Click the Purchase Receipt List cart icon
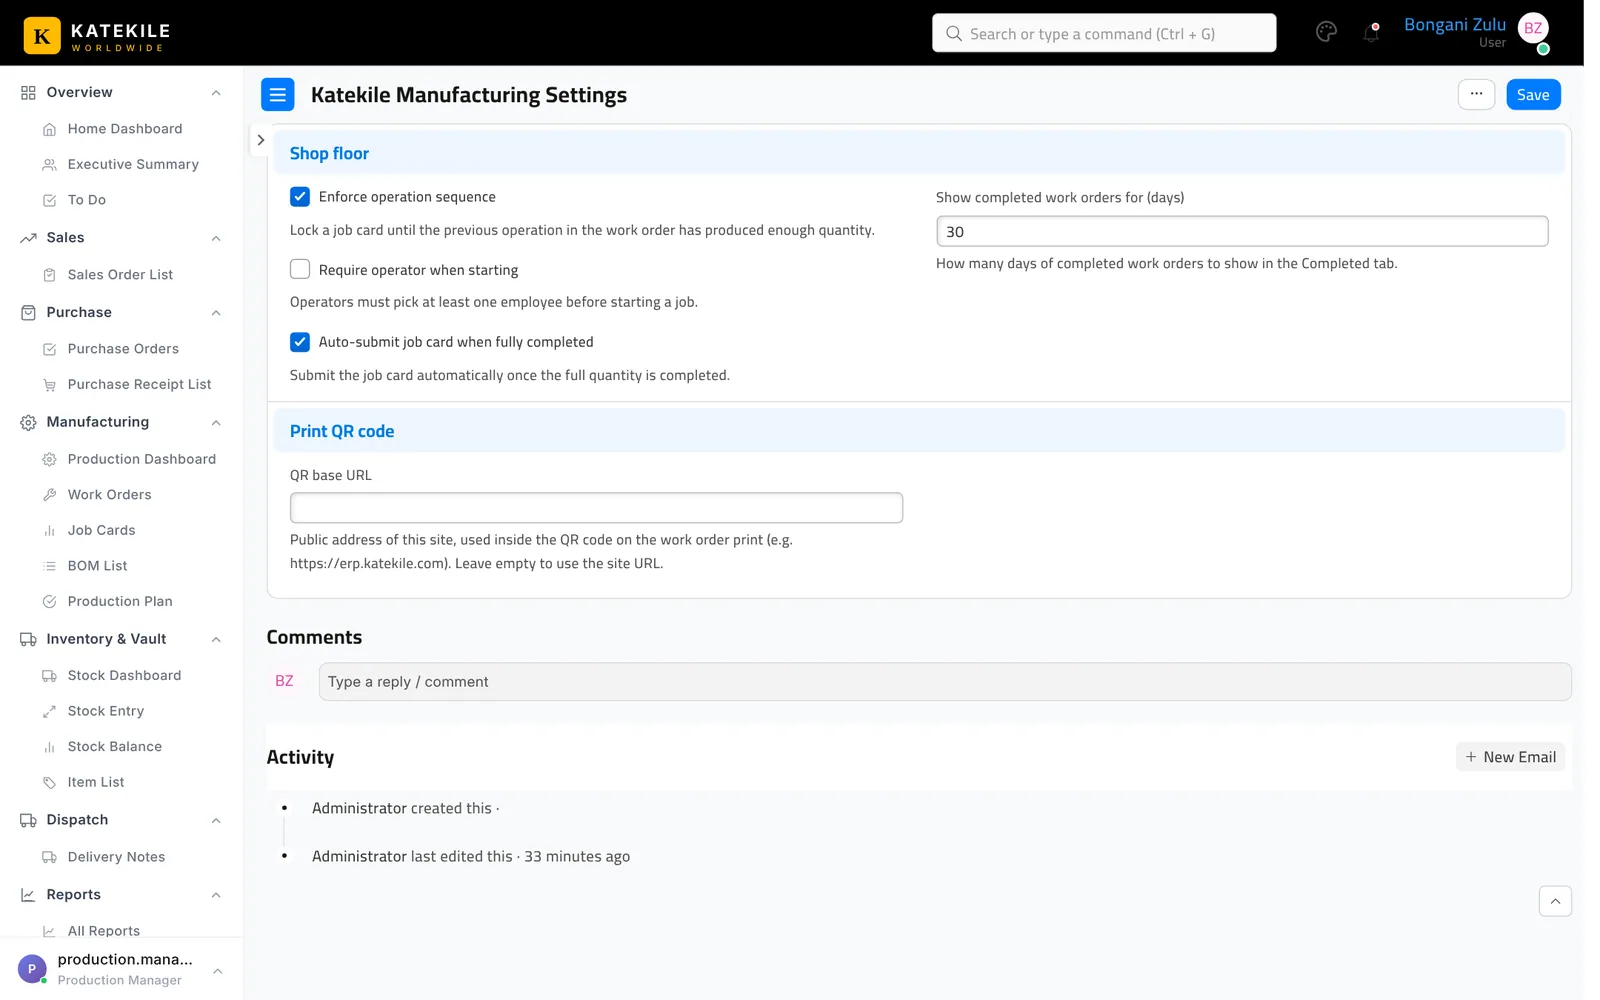 (x=49, y=385)
